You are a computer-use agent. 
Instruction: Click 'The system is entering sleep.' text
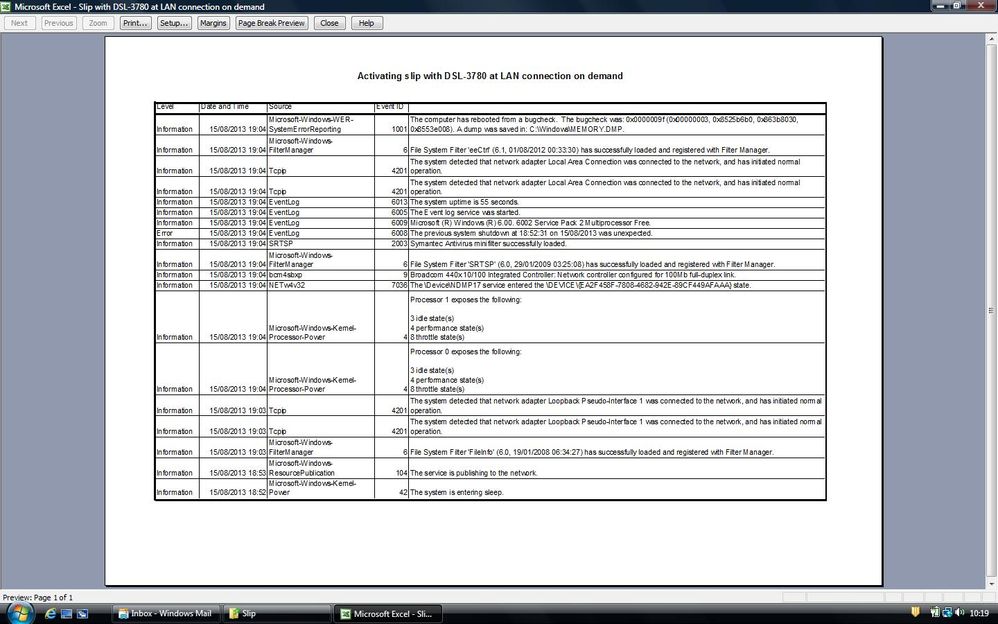point(456,492)
